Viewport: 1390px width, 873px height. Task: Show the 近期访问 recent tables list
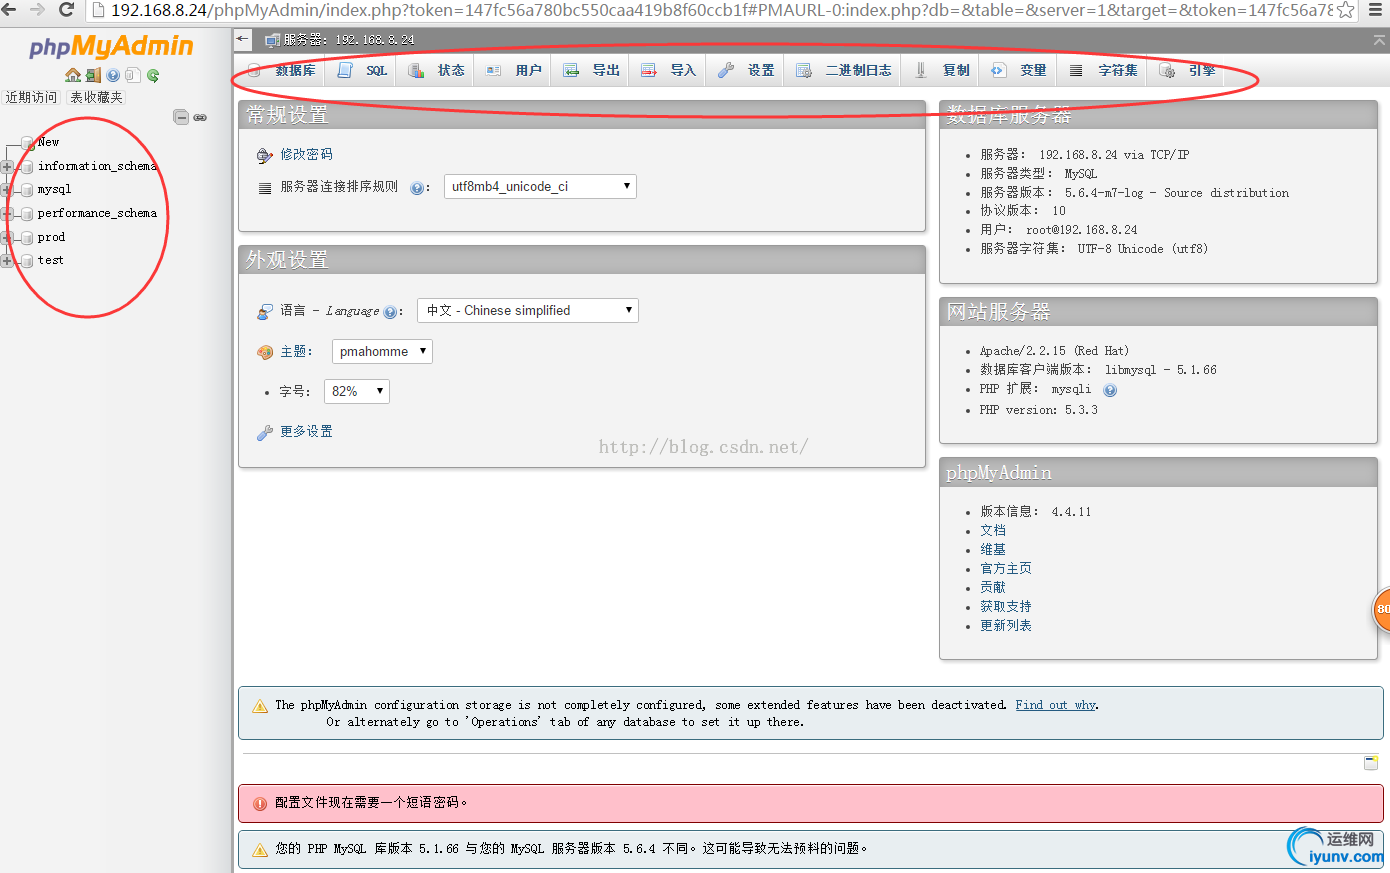pyautogui.click(x=31, y=98)
